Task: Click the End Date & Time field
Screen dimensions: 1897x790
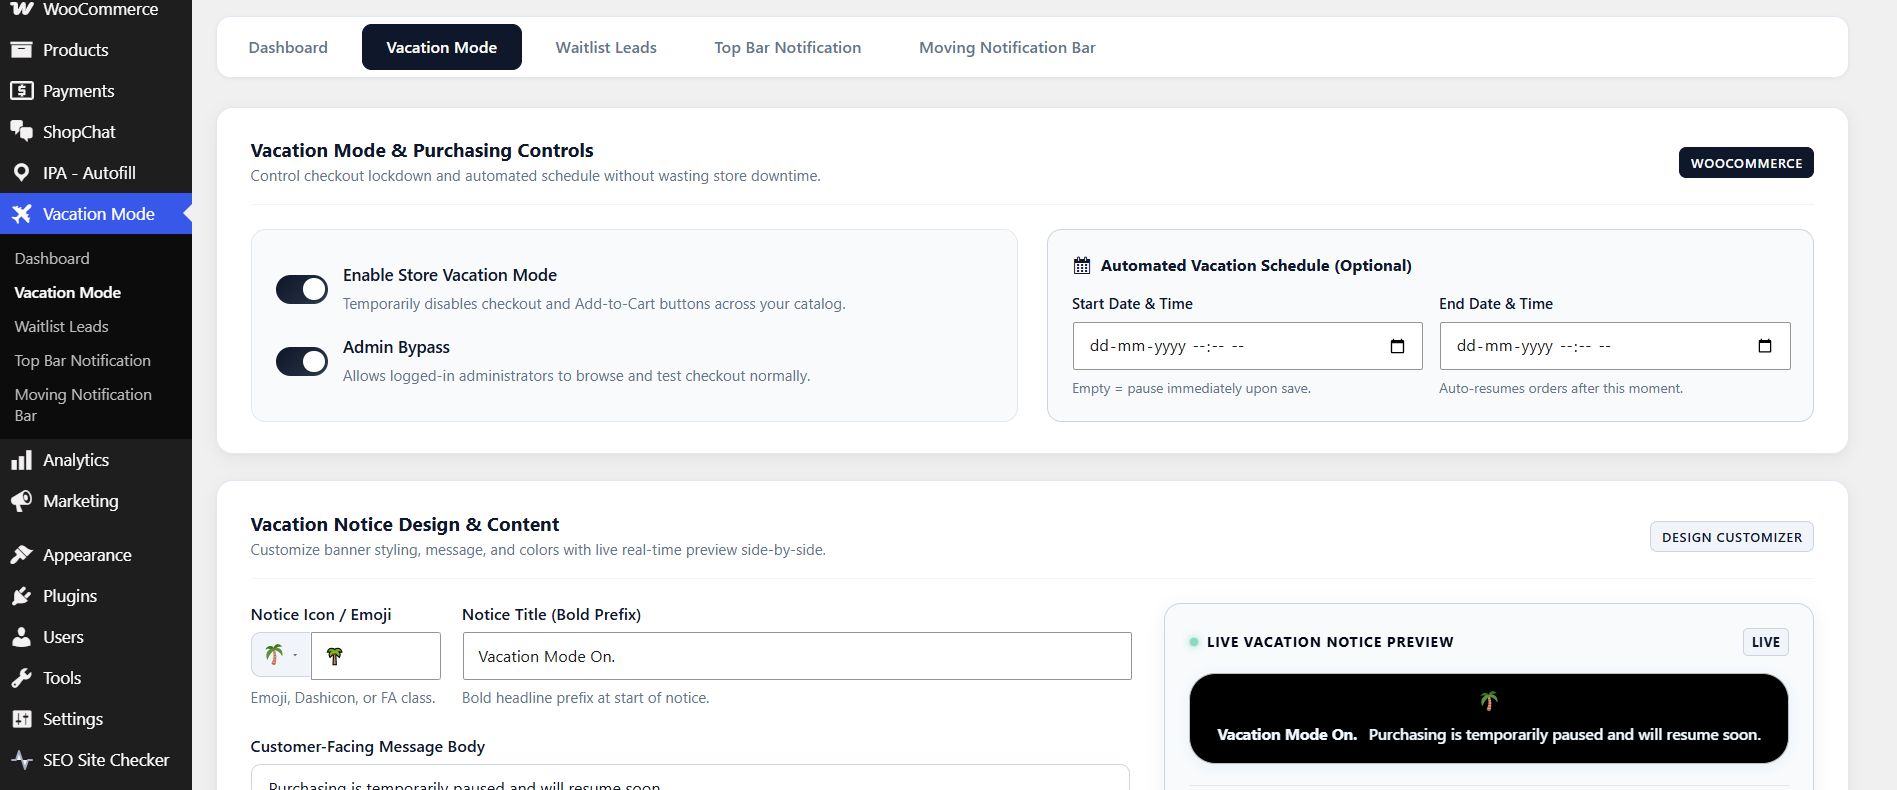Action: tap(1615, 346)
